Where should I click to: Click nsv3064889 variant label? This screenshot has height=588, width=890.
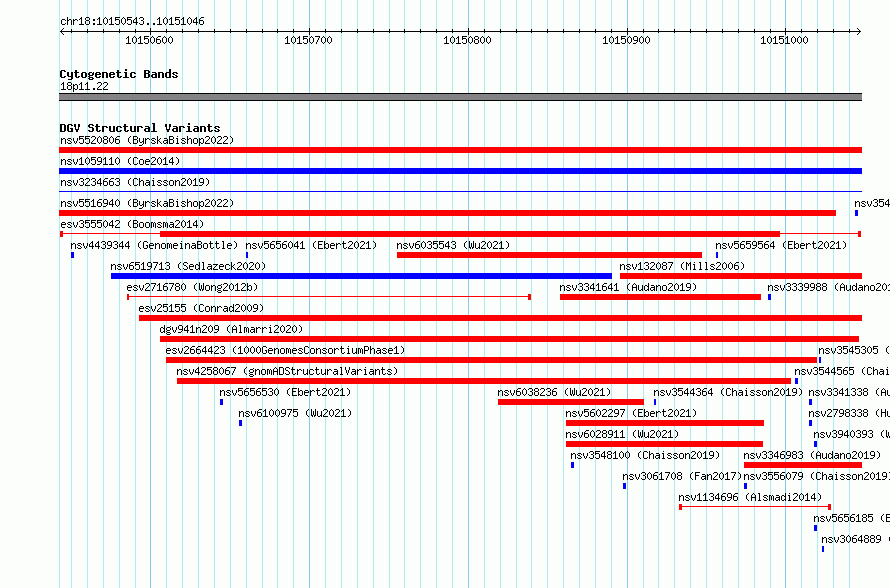click(x=855, y=539)
